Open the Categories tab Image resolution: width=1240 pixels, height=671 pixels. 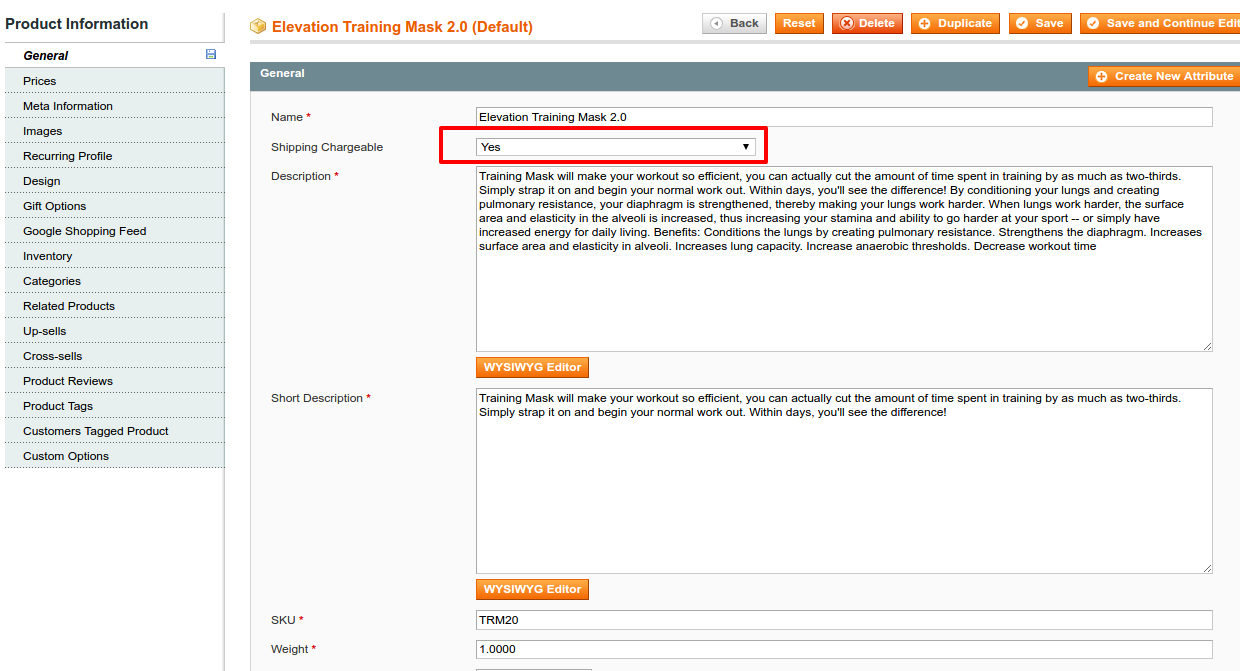point(114,281)
